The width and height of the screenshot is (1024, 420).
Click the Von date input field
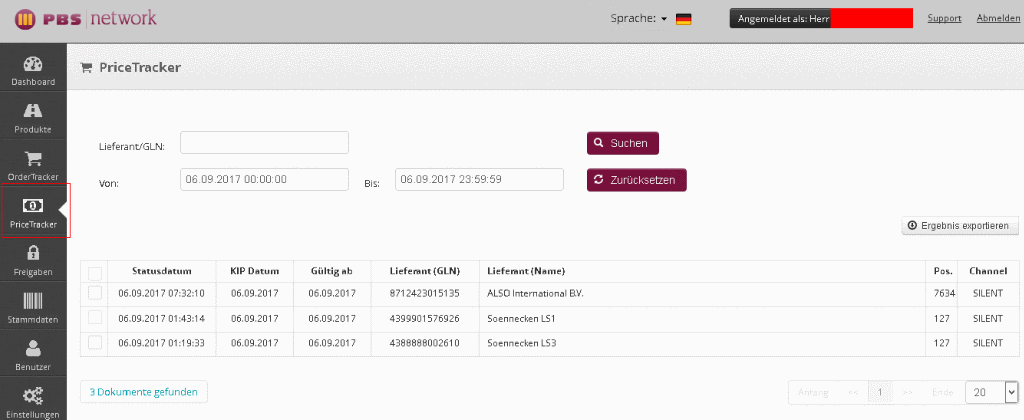point(264,179)
